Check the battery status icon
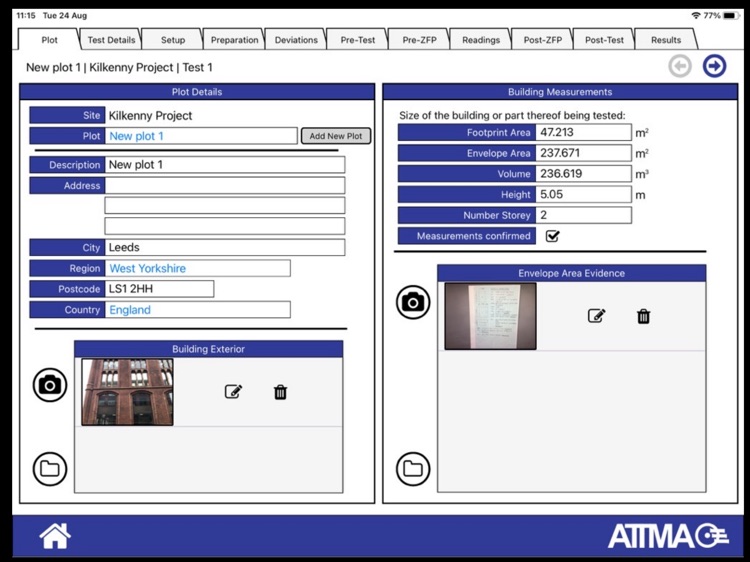Image resolution: width=750 pixels, height=562 pixels. coord(731,16)
